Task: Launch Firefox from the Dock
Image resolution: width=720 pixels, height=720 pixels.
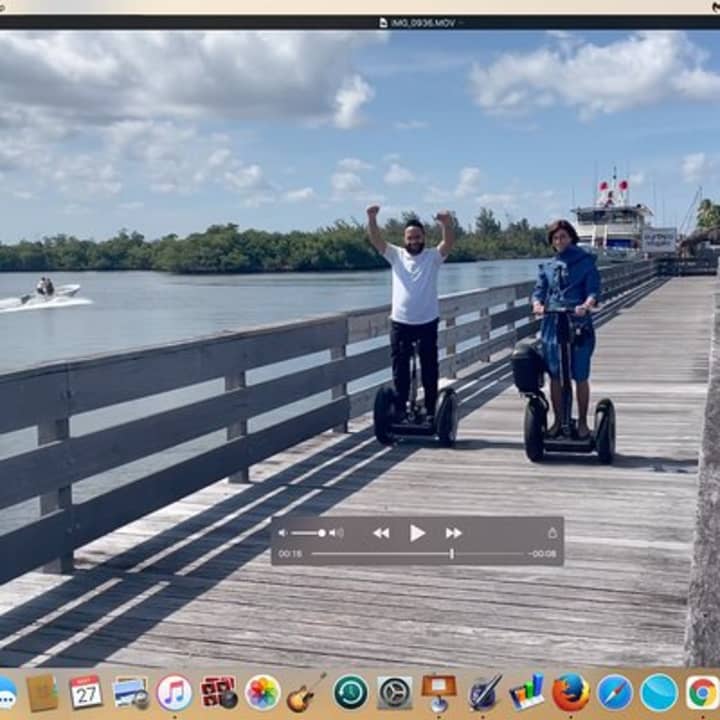Action: tap(570, 692)
